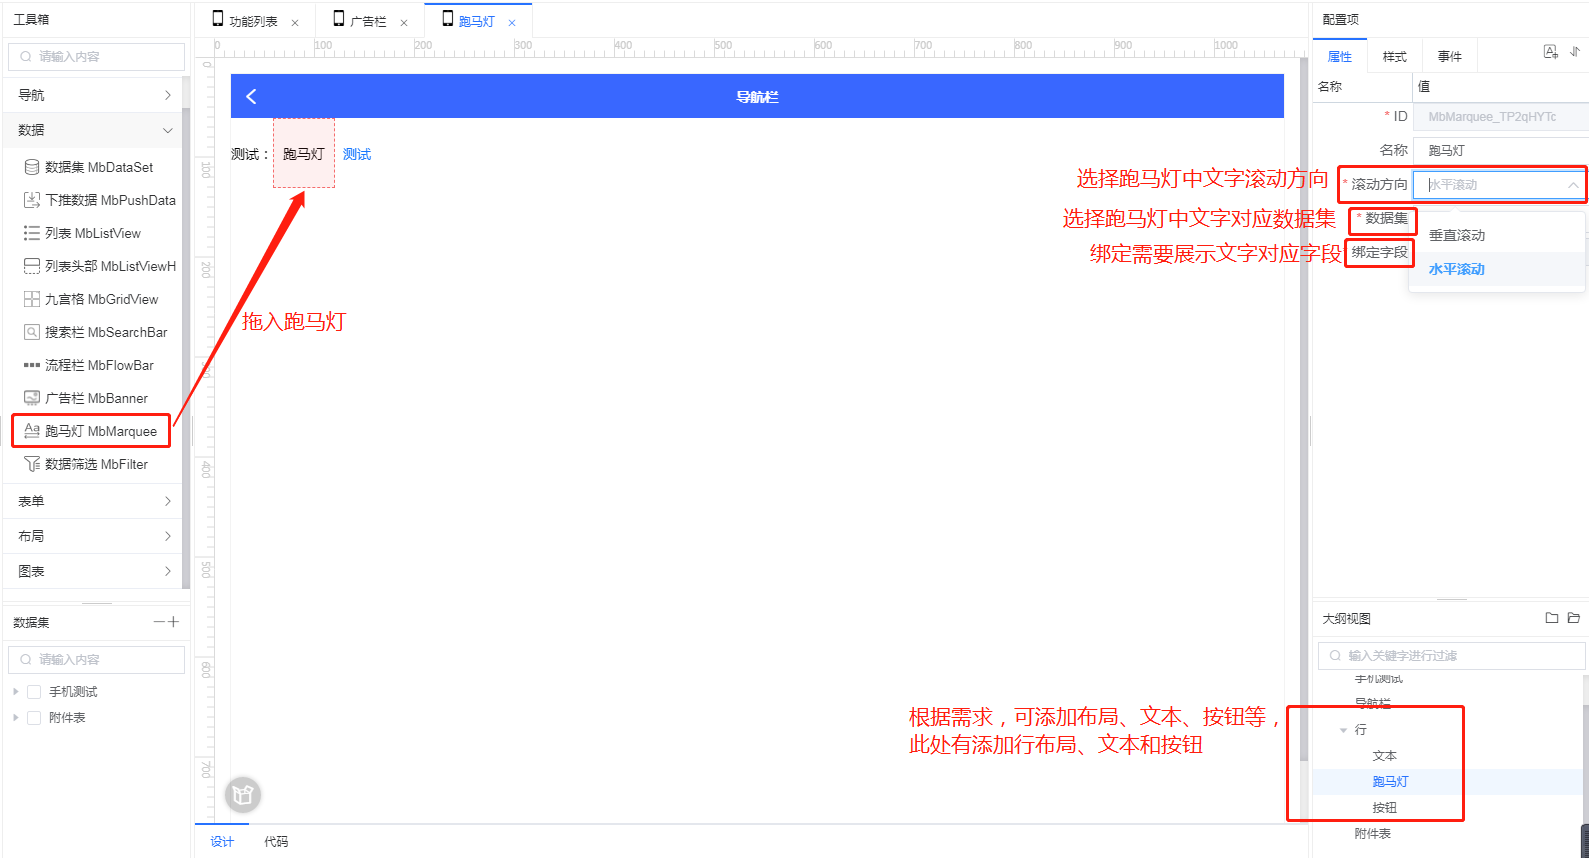Choose the 跑马灯 MbMarquee component icon

[32, 431]
